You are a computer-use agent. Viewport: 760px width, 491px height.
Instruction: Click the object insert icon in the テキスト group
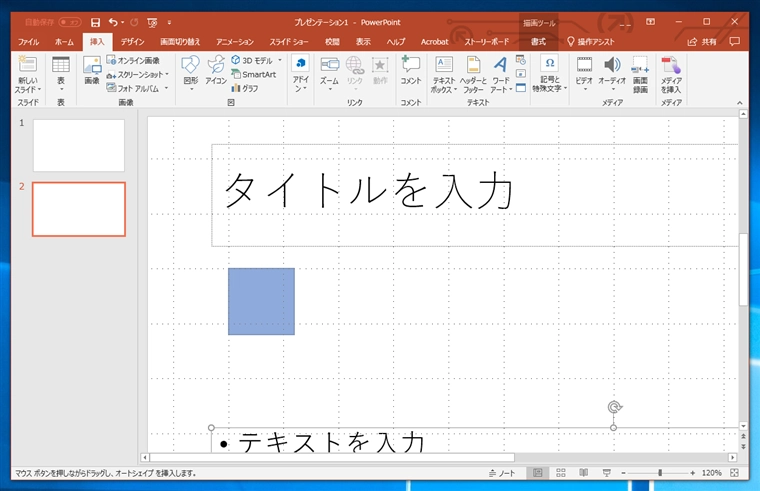[x=521, y=88]
